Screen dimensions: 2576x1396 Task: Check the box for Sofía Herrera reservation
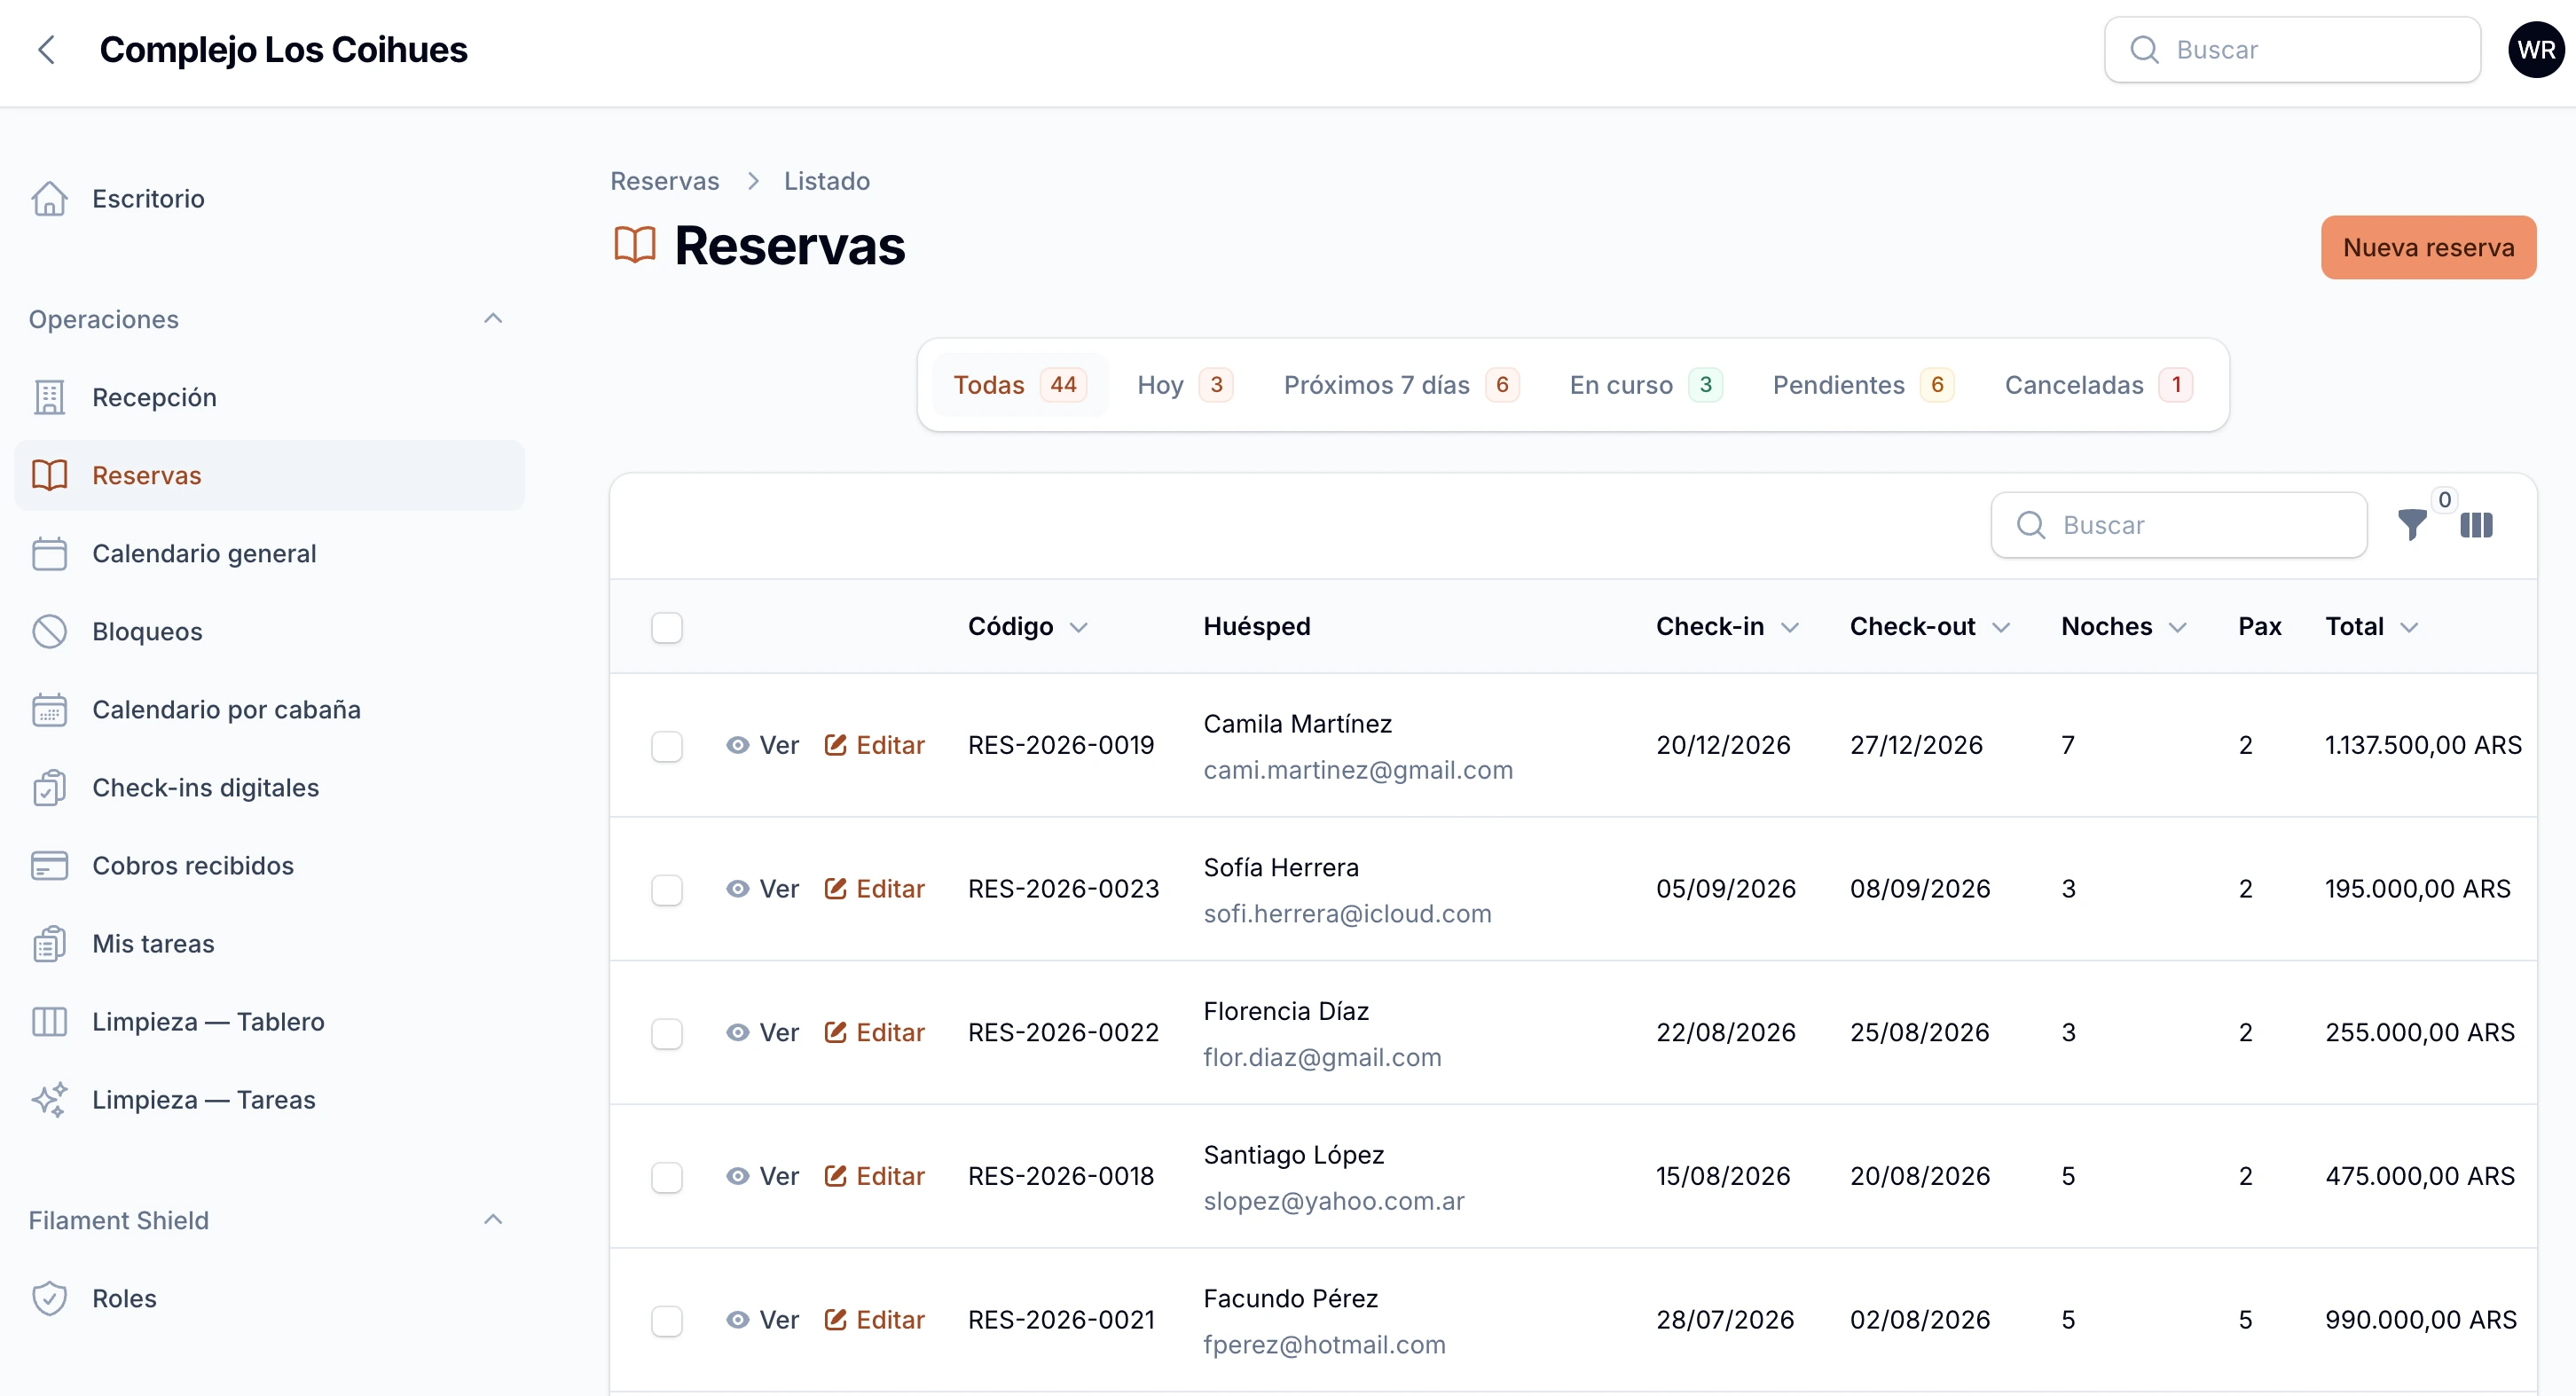(667, 889)
